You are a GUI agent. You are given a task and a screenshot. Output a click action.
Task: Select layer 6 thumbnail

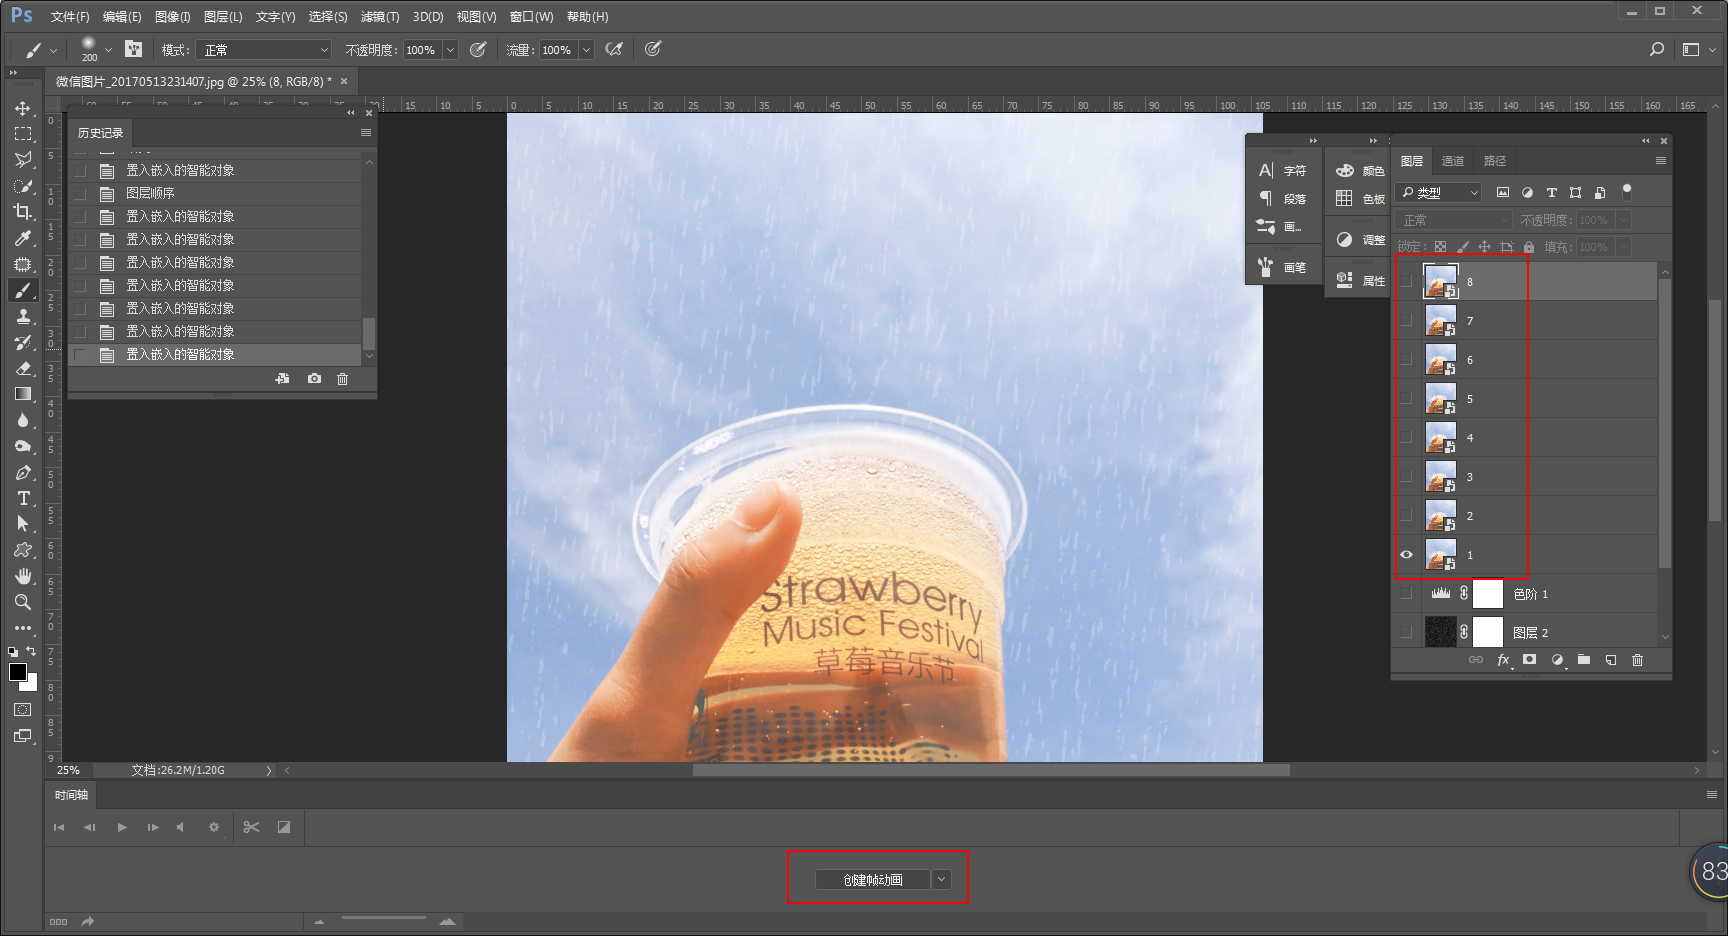(x=1440, y=360)
